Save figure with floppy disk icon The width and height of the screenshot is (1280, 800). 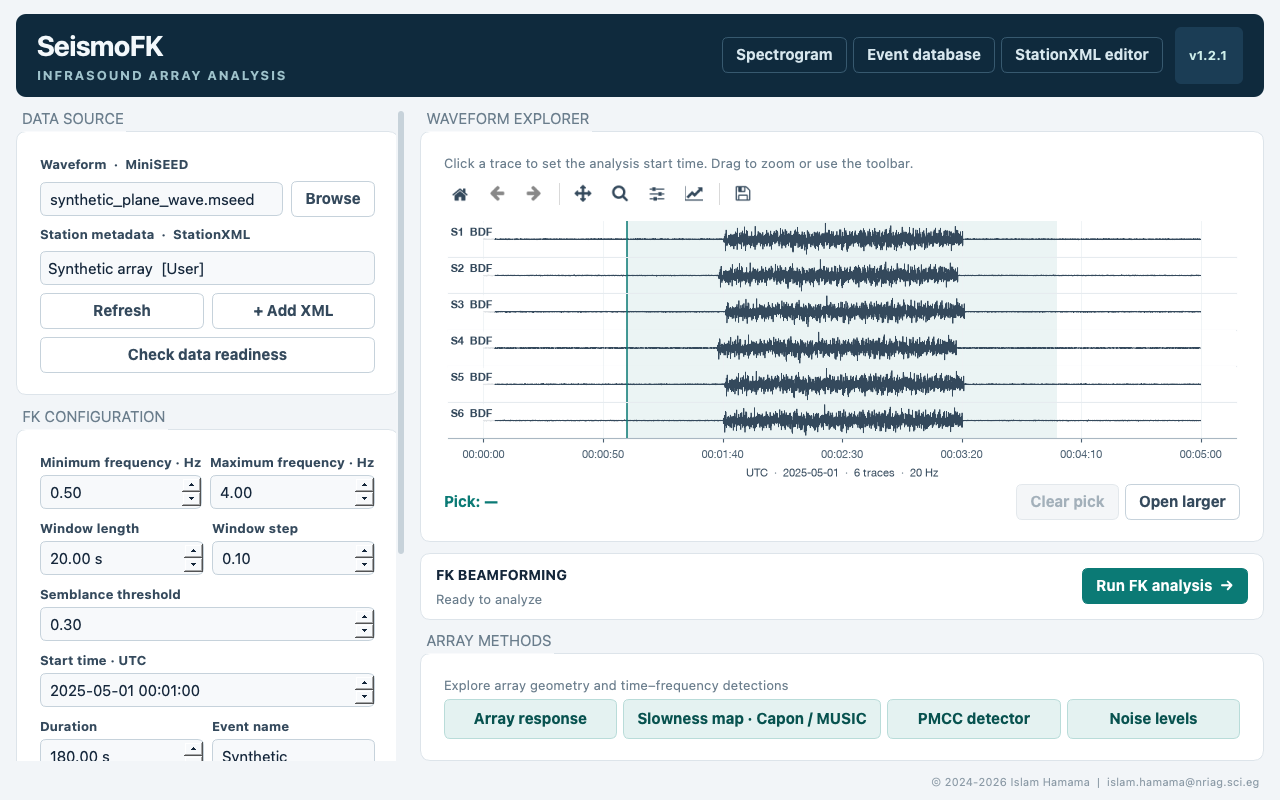click(743, 194)
